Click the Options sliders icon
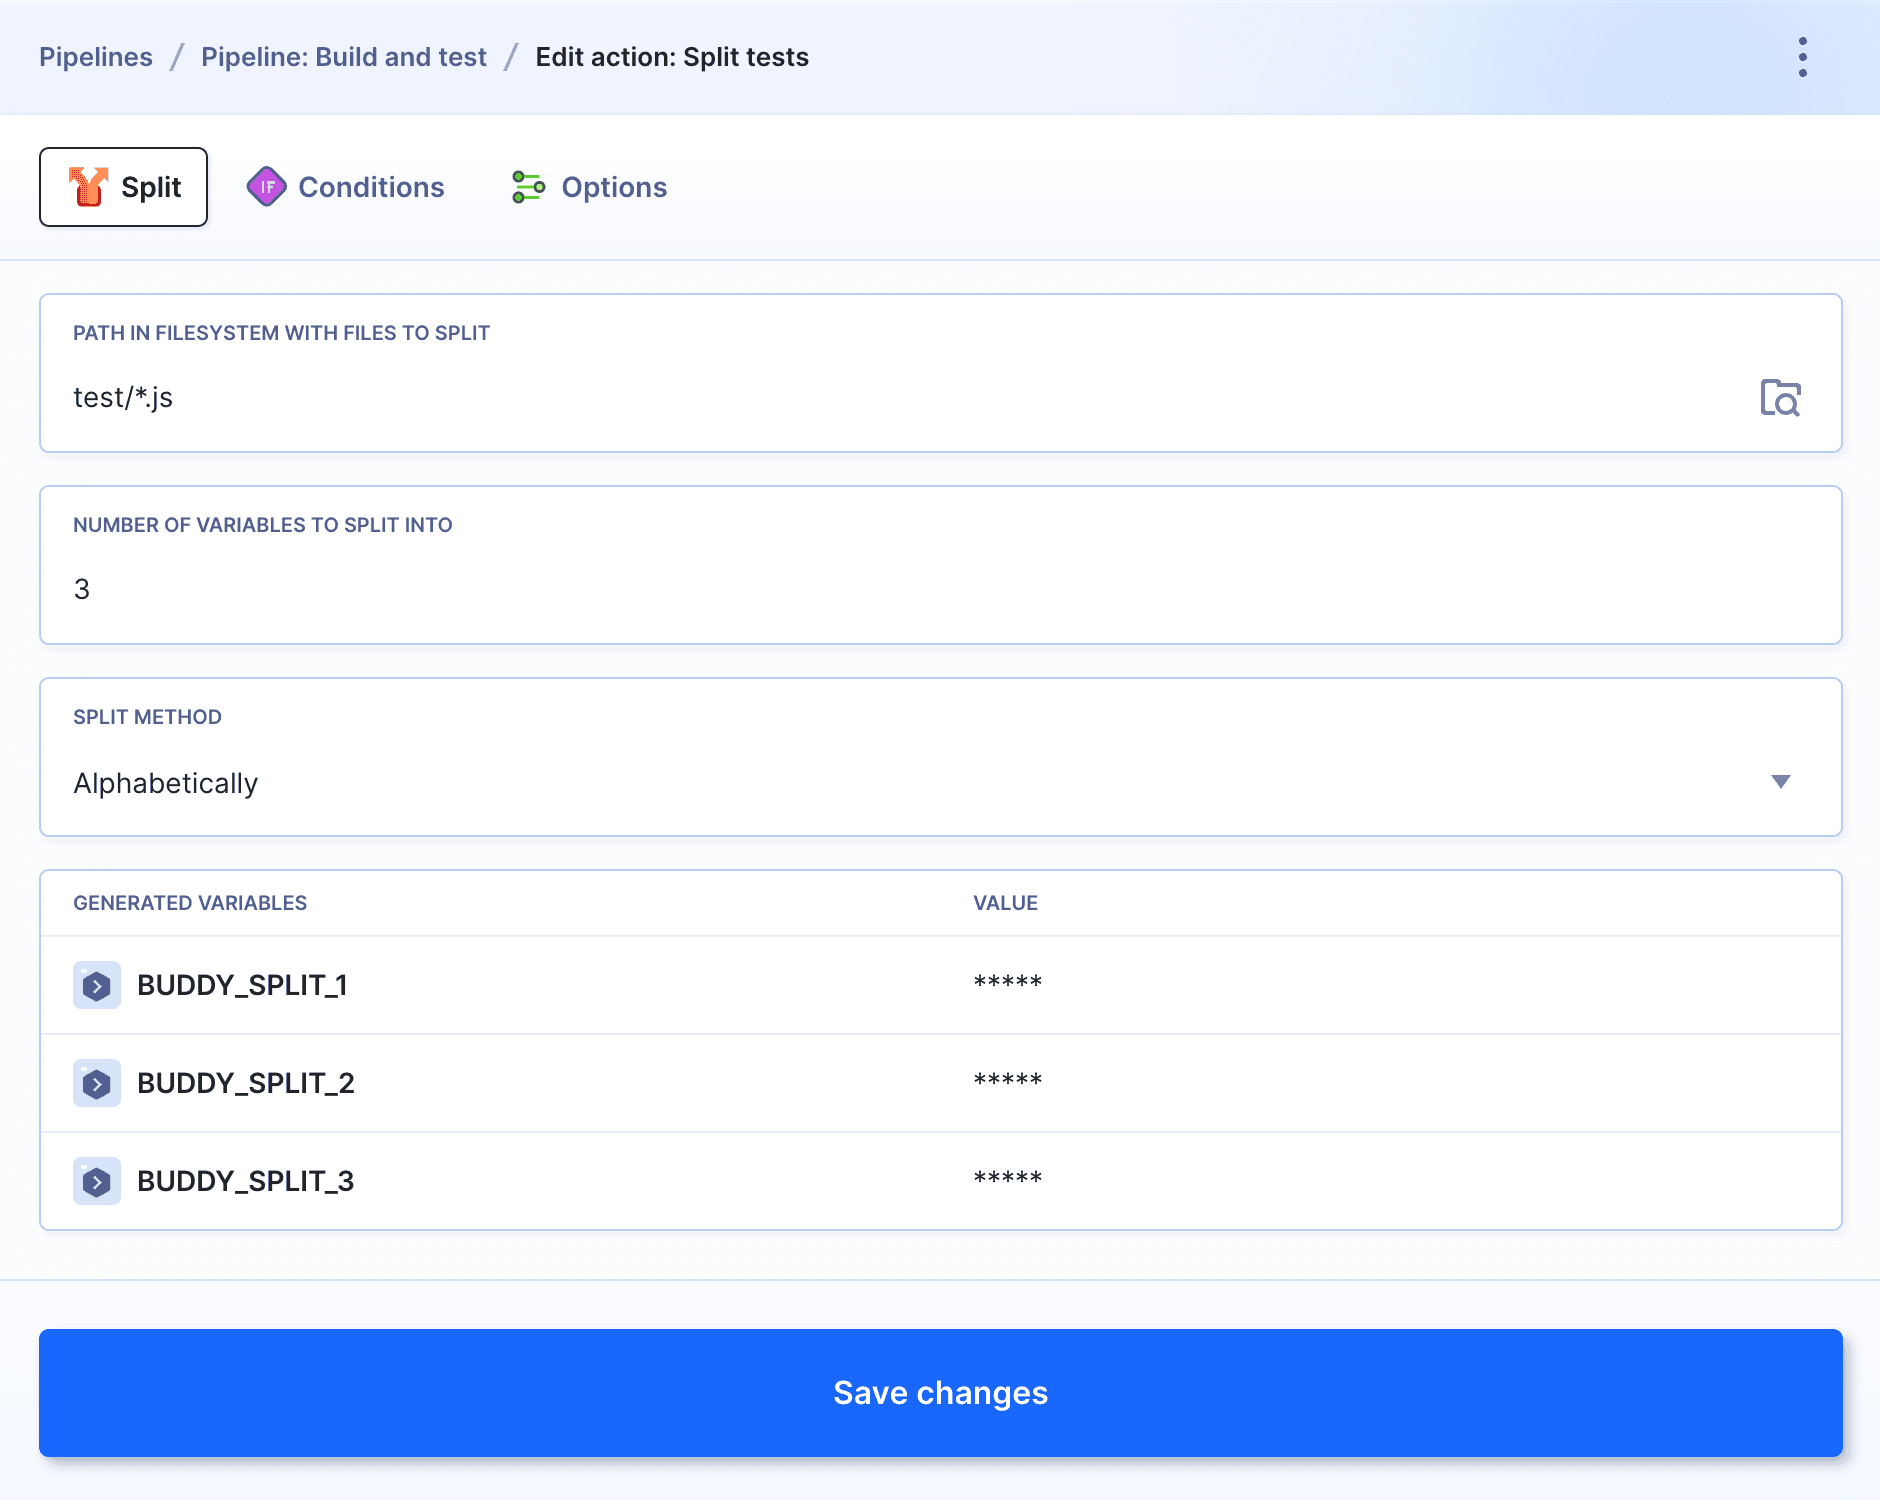This screenshot has width=1880, height=1500. pyautogui.click(x=528, y=186)
